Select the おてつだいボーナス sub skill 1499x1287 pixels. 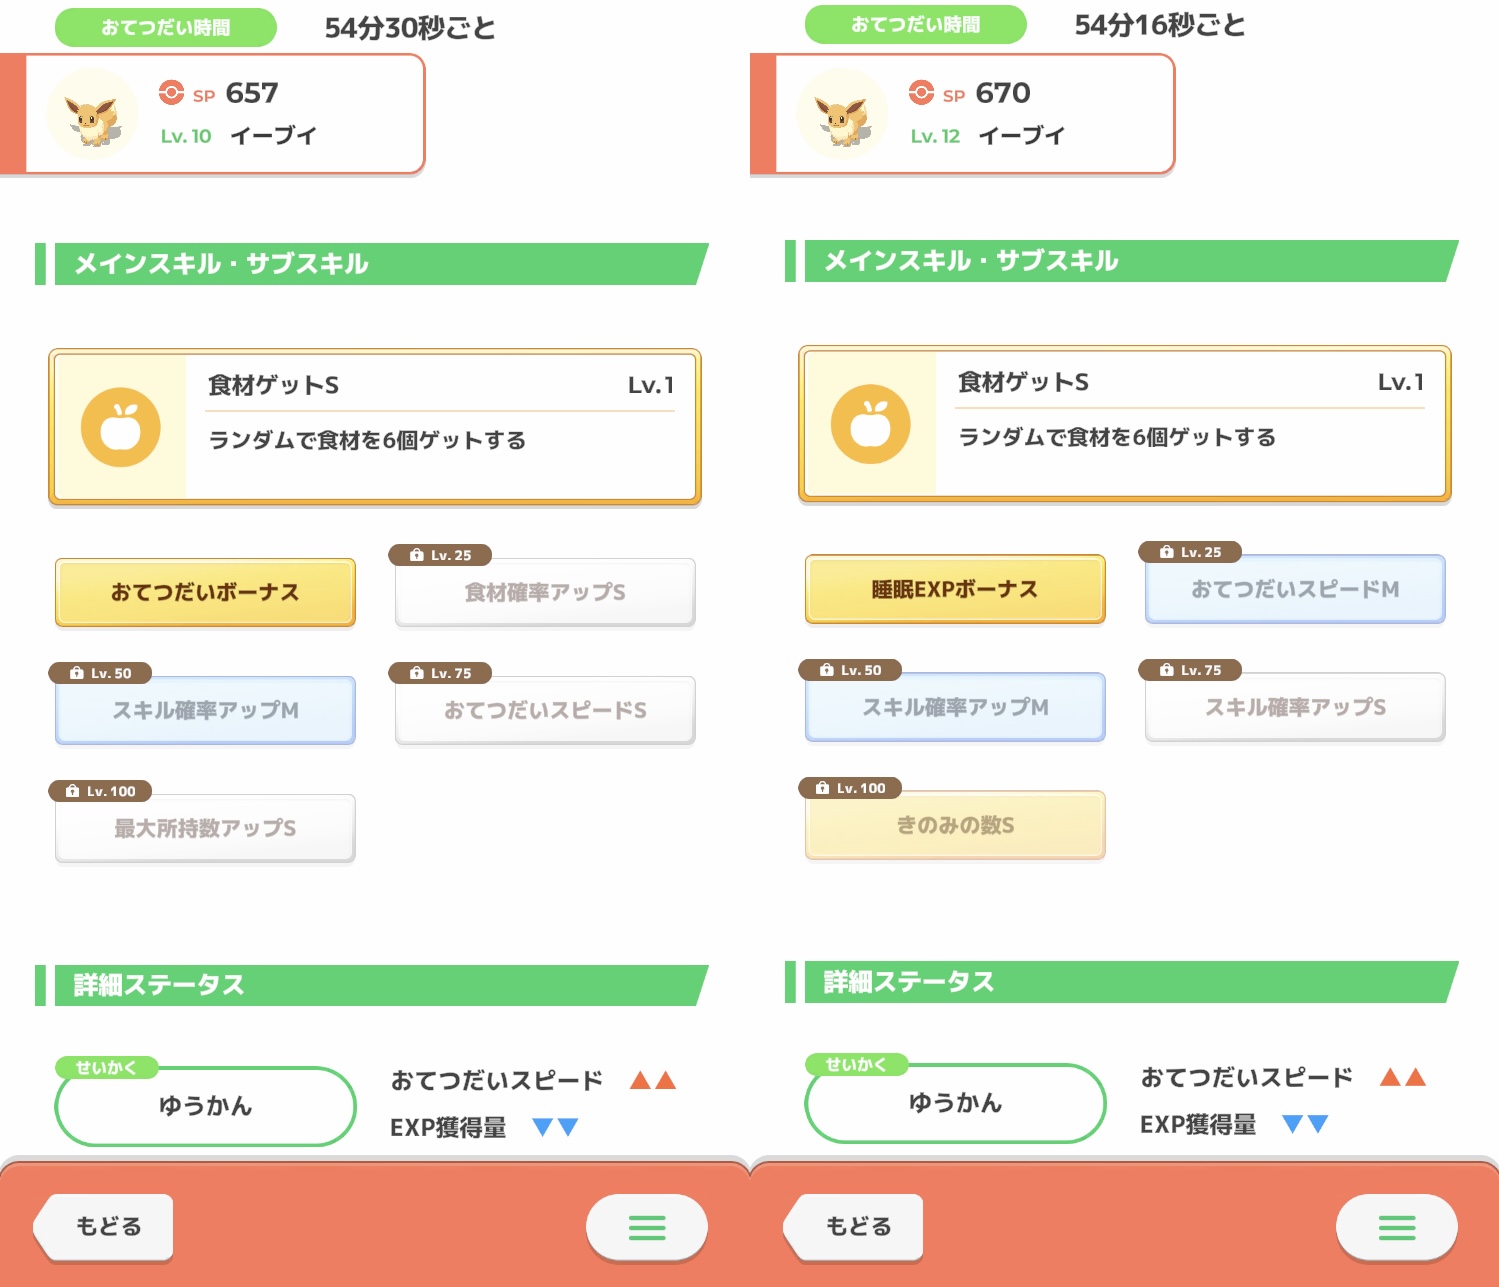[205, 592]
